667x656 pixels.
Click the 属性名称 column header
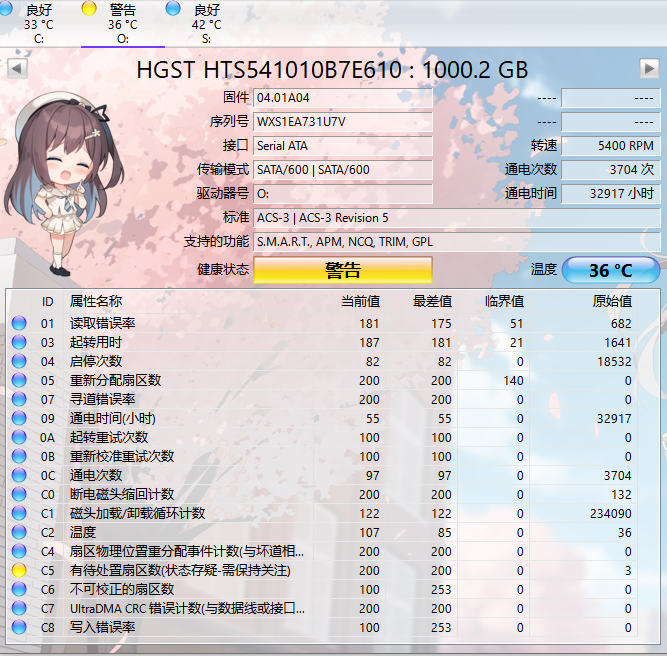coord(96,301)
